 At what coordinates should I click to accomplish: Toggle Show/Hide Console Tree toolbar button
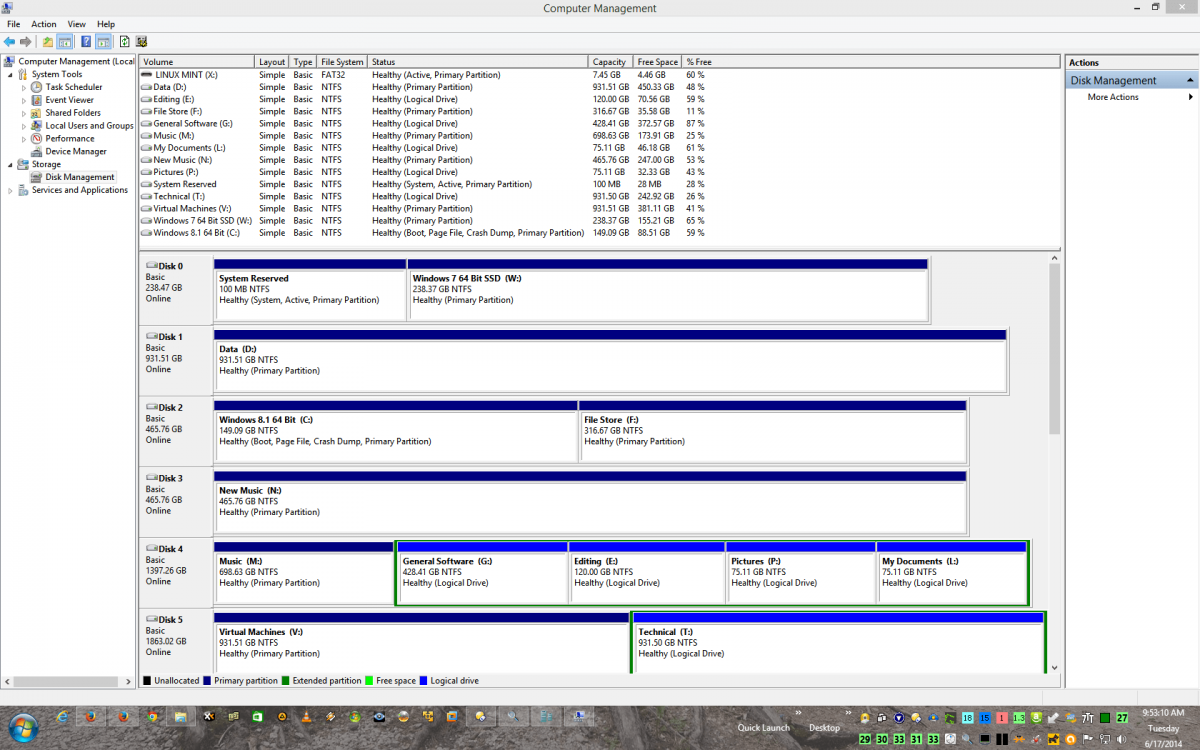[x=65, y=42]
